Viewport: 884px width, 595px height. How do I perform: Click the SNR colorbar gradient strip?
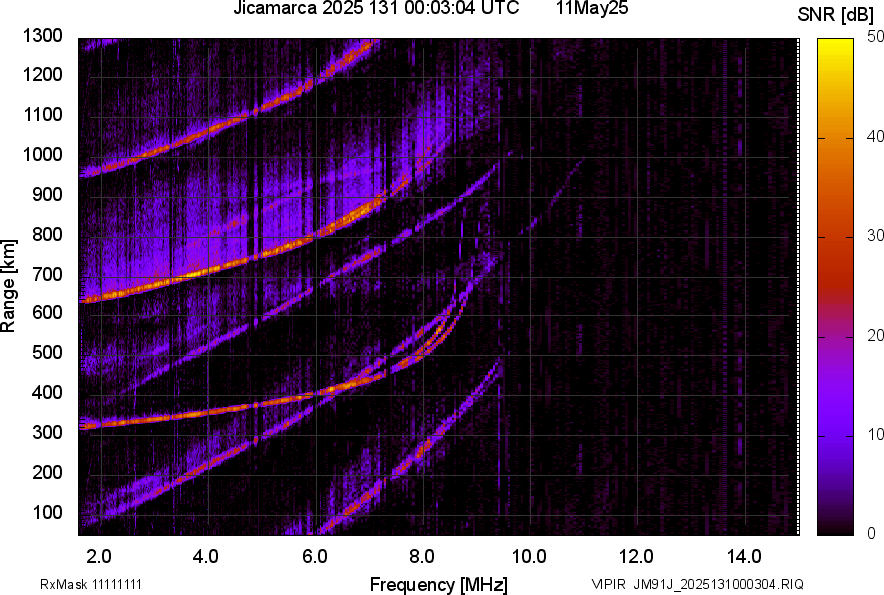click(835, 287)
